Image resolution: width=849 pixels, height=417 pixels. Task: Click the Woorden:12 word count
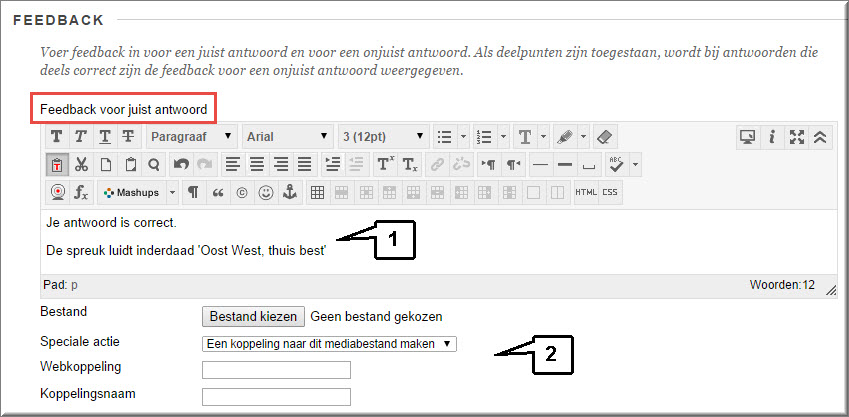pos(782,285)
